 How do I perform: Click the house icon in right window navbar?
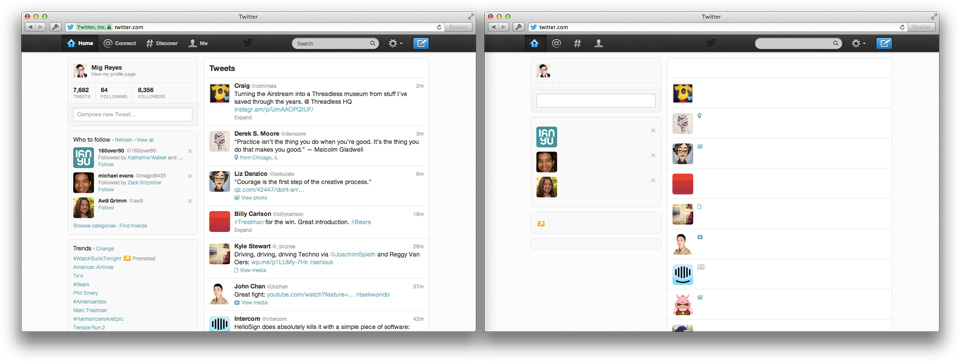[534, 43]
